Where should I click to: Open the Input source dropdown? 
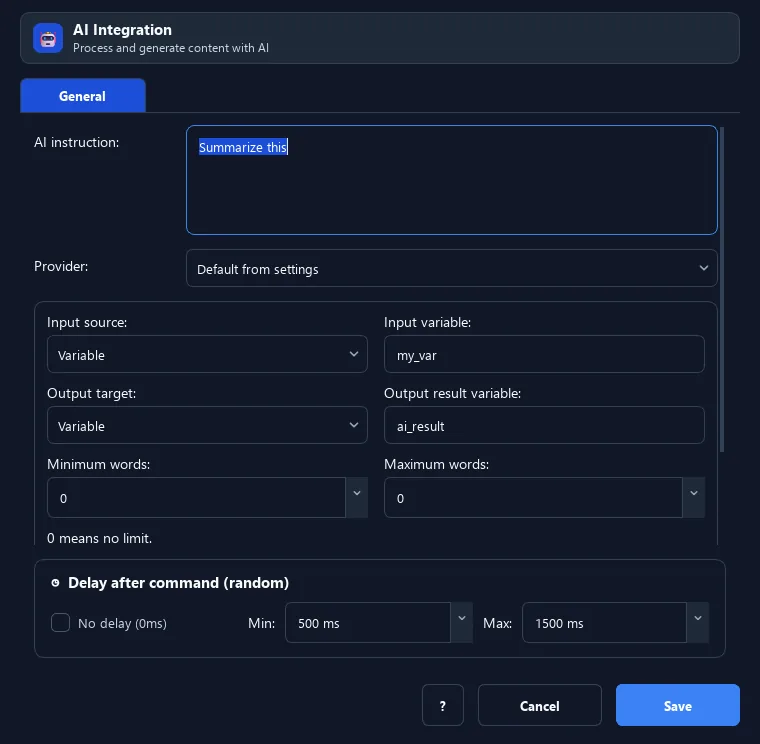pos(207,354)
